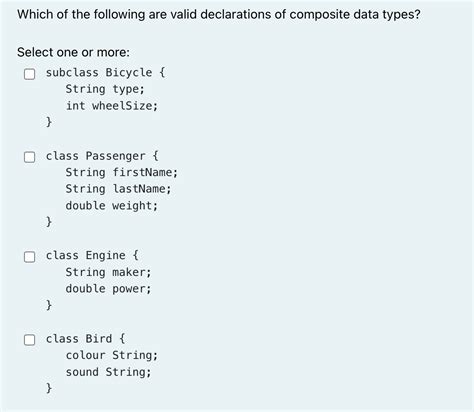Screen dimensions: 474x412
Task: Enable the class Bird checkbox
Action: tap(29, 340)
